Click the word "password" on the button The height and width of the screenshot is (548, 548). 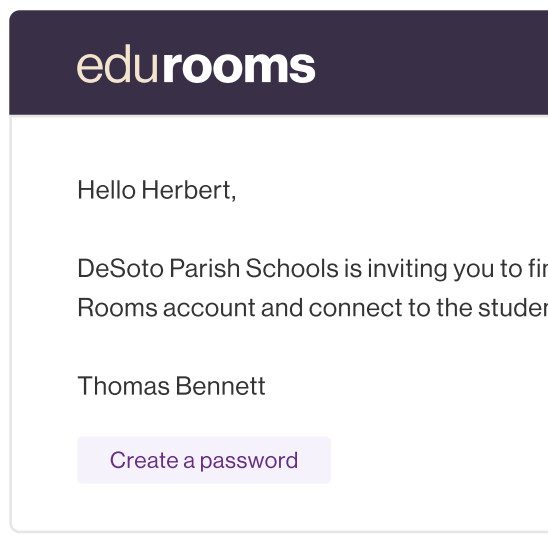[x=249, y=461]
